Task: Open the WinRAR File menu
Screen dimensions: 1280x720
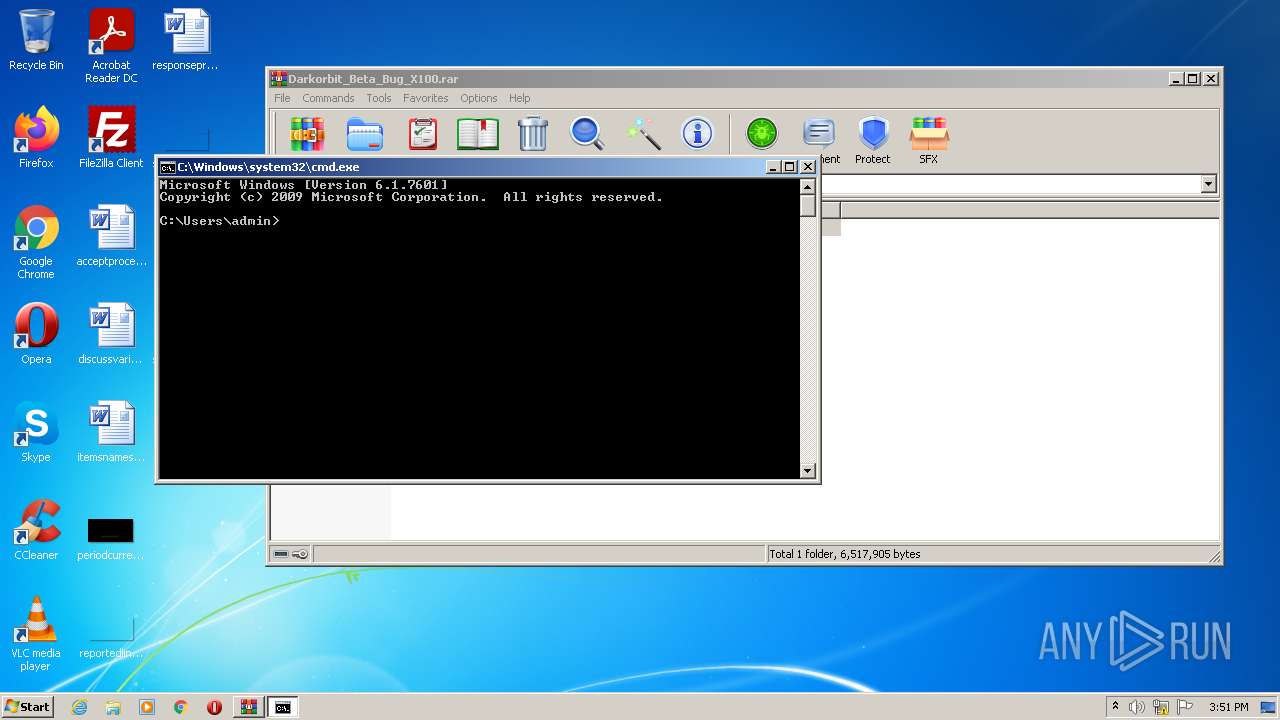Action: (x=282, y=98)
